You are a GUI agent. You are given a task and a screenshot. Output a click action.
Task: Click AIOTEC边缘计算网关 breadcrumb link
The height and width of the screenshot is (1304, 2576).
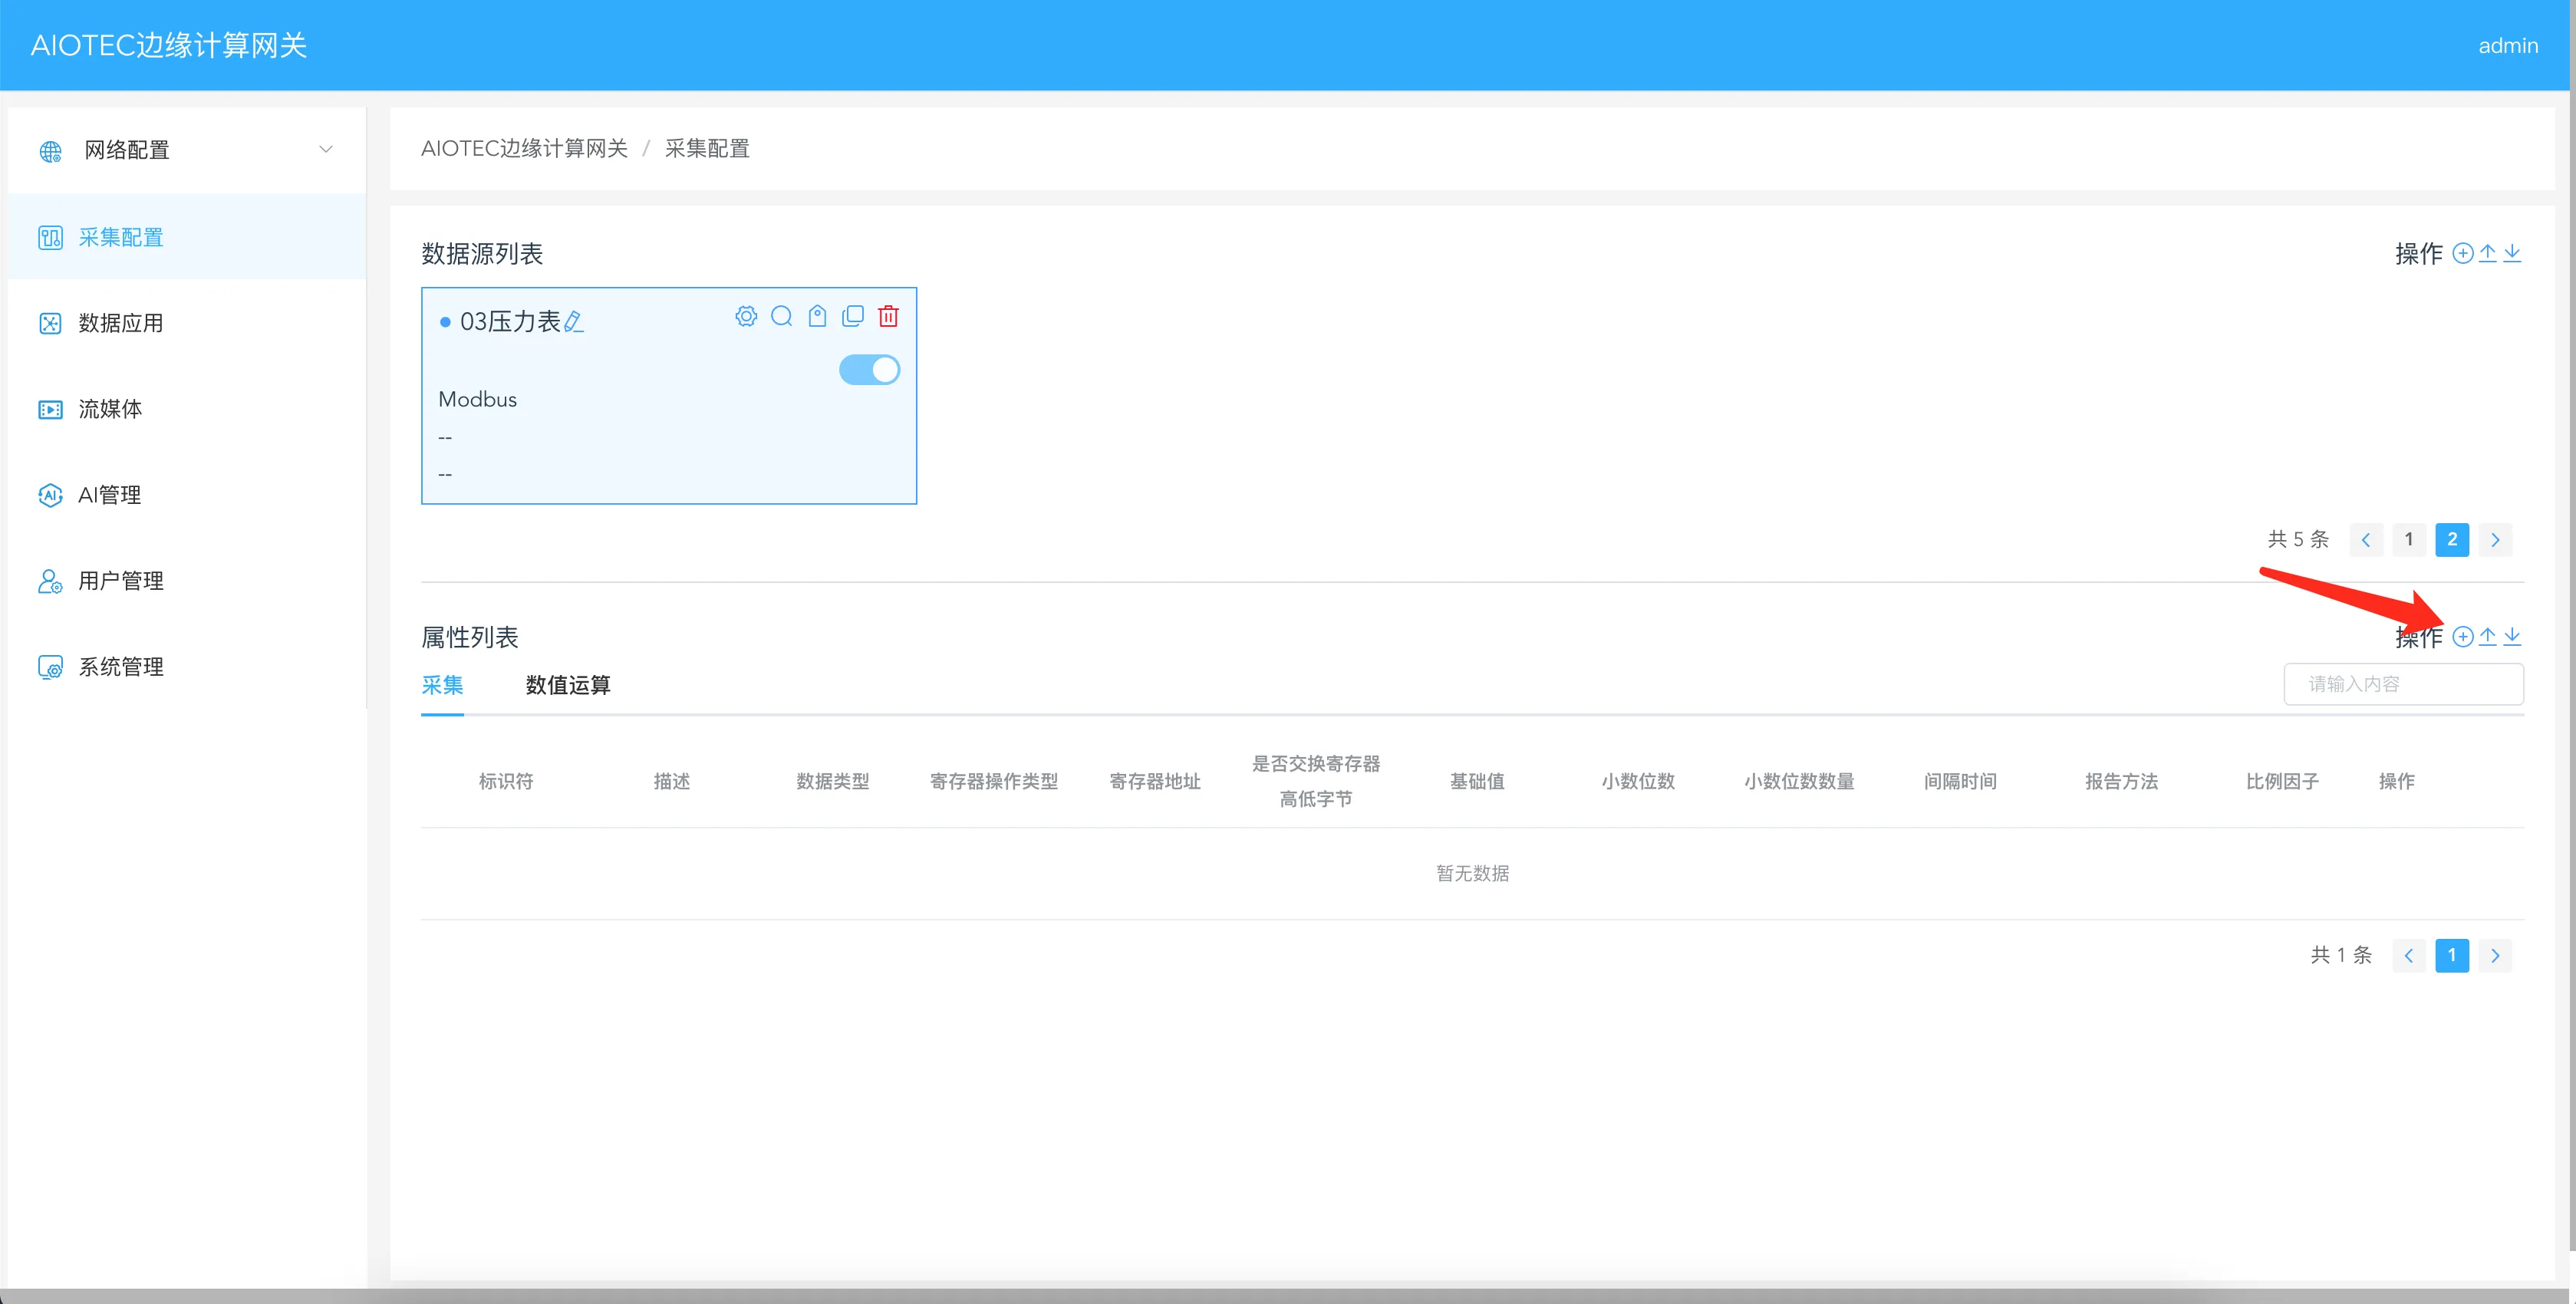(x=524, y=148)
